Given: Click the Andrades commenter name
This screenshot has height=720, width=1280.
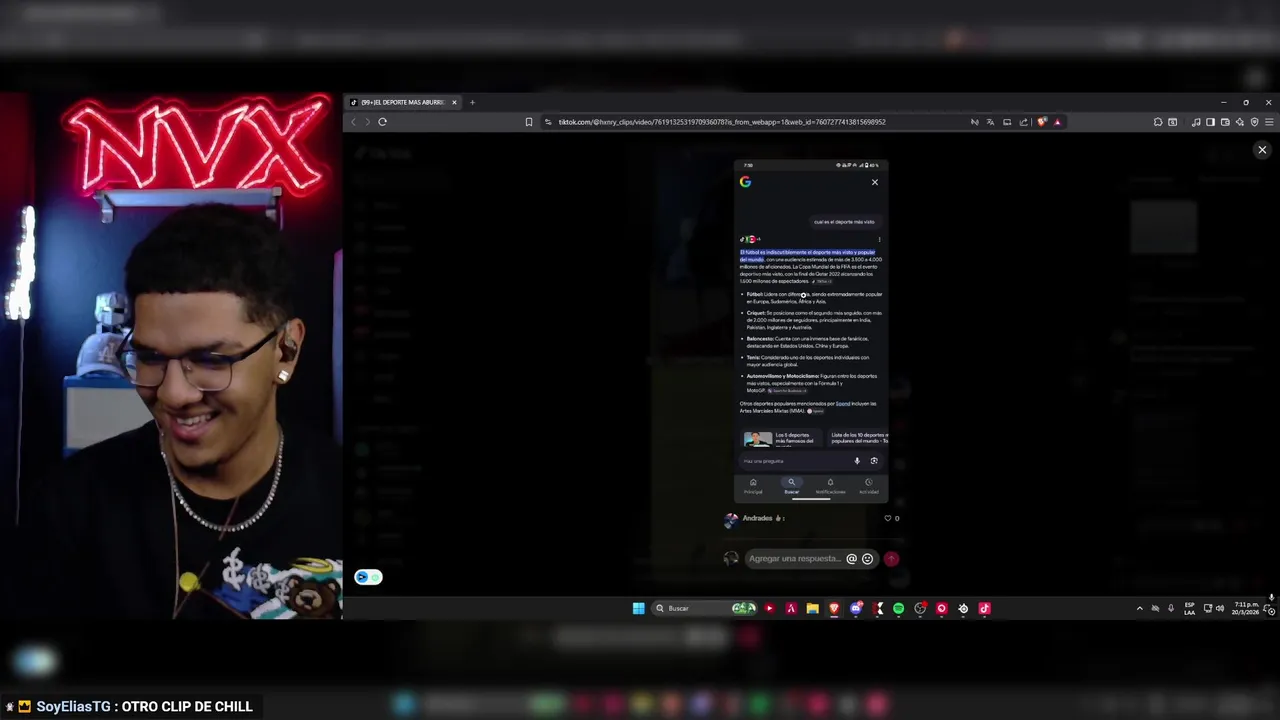Looking at the screenshot, I should point(757,518).
